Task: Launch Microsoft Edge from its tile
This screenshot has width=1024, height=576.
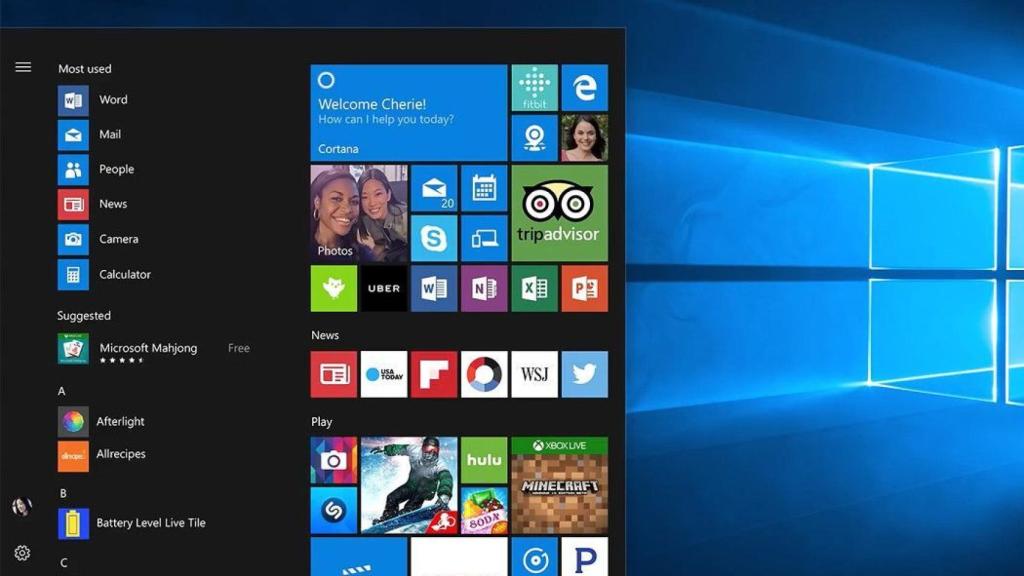Action: (584, 88)
